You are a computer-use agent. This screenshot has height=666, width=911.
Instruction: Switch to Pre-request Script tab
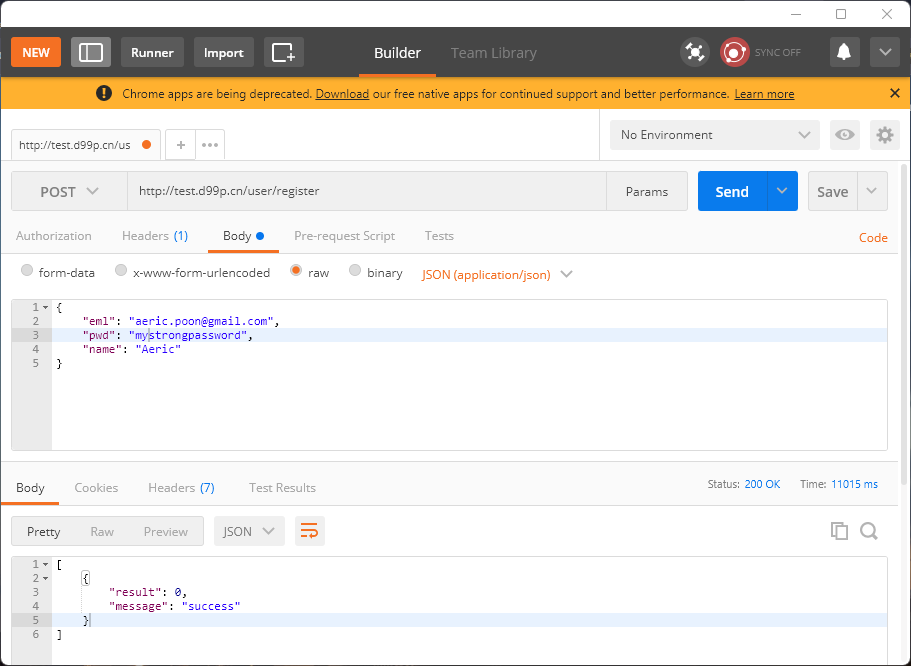coord(344,236)
